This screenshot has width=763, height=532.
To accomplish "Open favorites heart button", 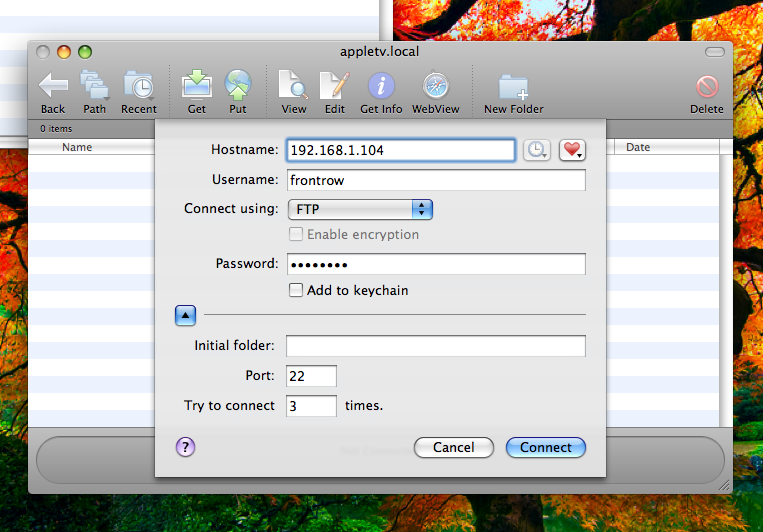I will click(572, 149).
